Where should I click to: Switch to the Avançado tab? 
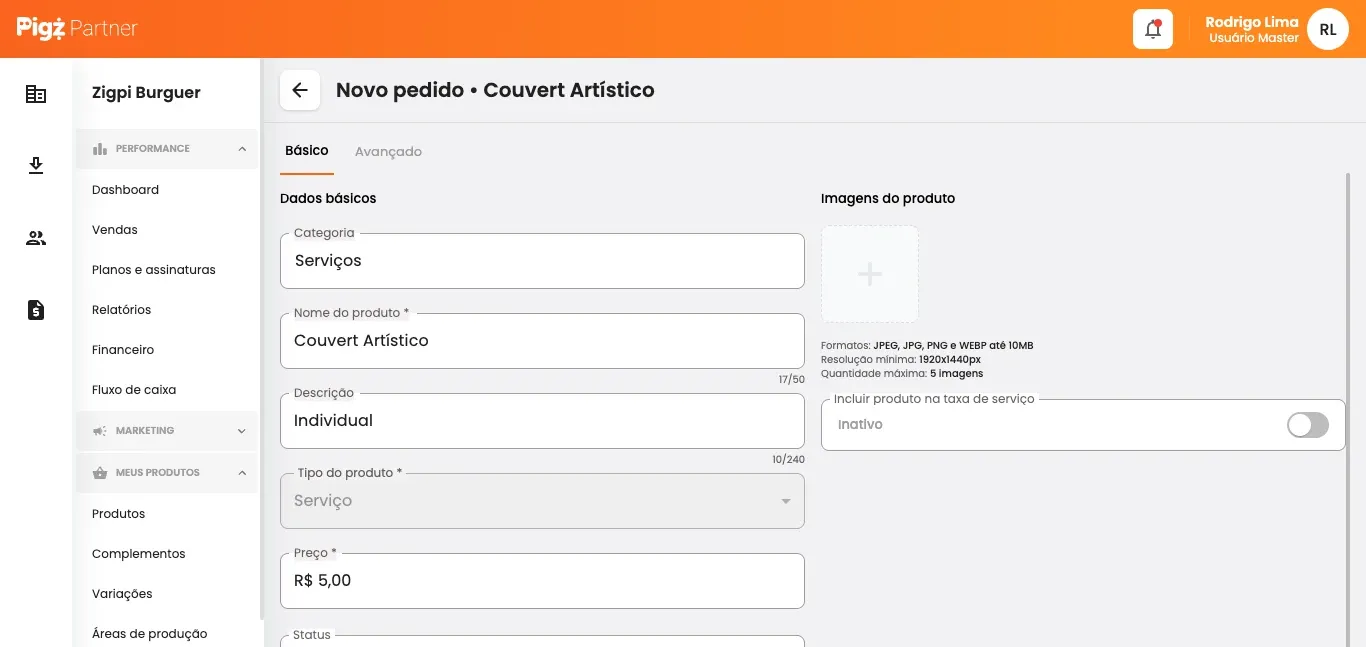click(388, 151)
